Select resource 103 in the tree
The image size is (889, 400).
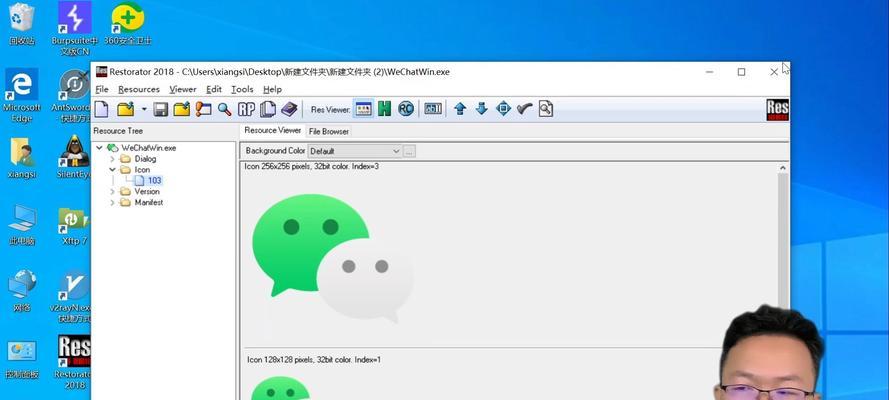point(154,180)
